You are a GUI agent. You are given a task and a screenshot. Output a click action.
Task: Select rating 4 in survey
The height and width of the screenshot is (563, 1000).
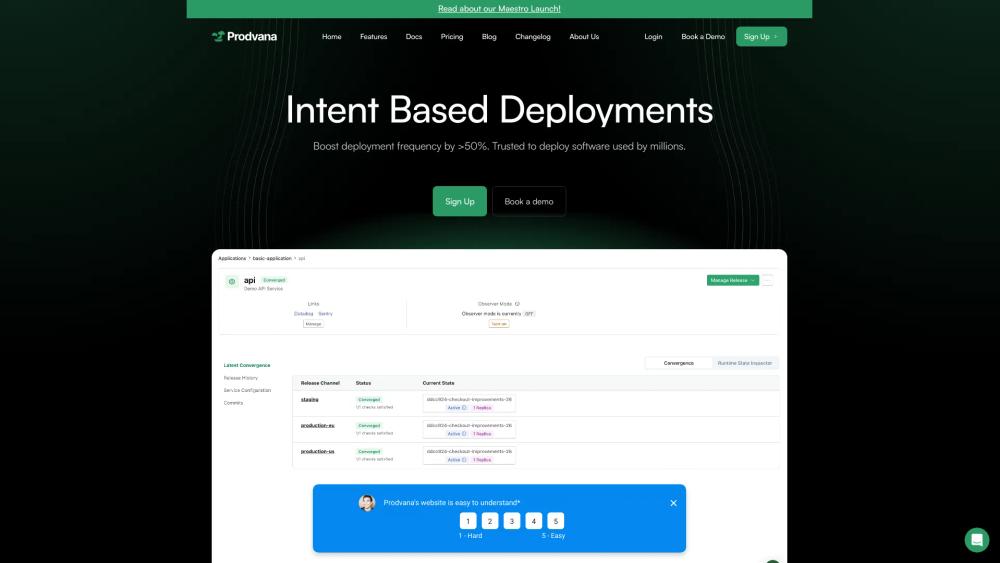[534, 521]
